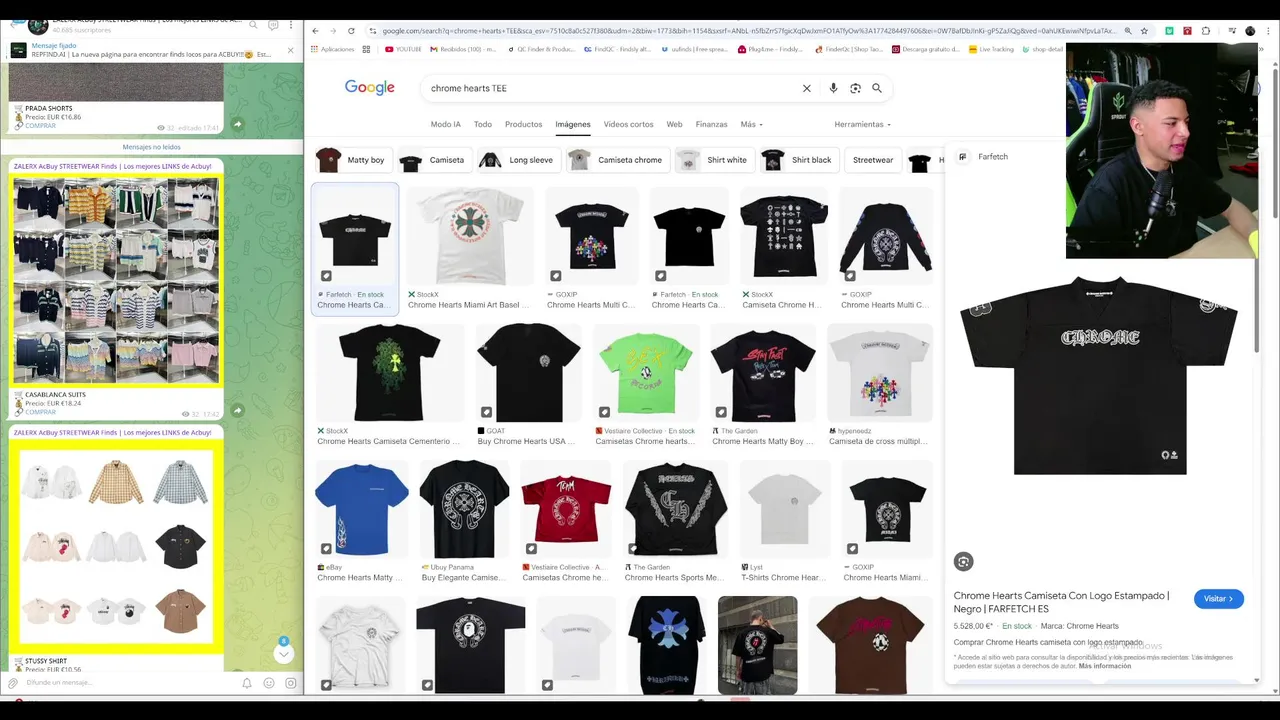This screenshot has width=1280, height=720.
Task: Toggle the Camiseta filter chip
Action: (434, 160)
